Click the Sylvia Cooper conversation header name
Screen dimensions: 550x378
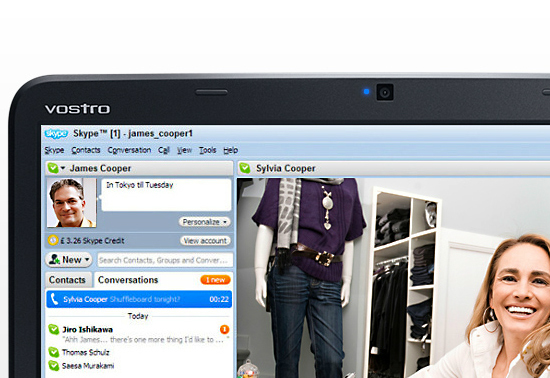coord(286,168)
